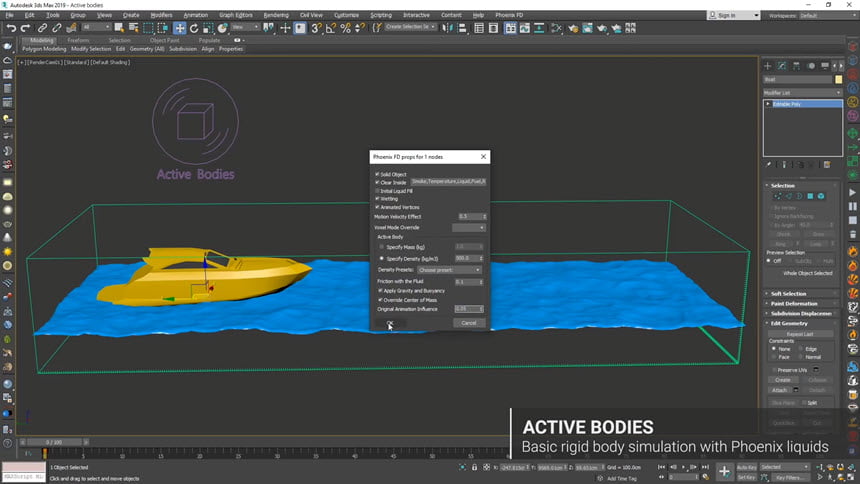Open the Curve Editor icon
Image resolution: width=860 pixels, height=484 pixels.
point(525,28)
